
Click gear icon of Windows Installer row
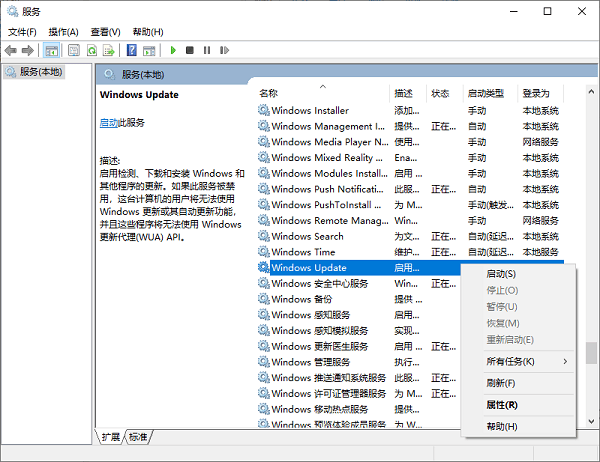point(263,110)
